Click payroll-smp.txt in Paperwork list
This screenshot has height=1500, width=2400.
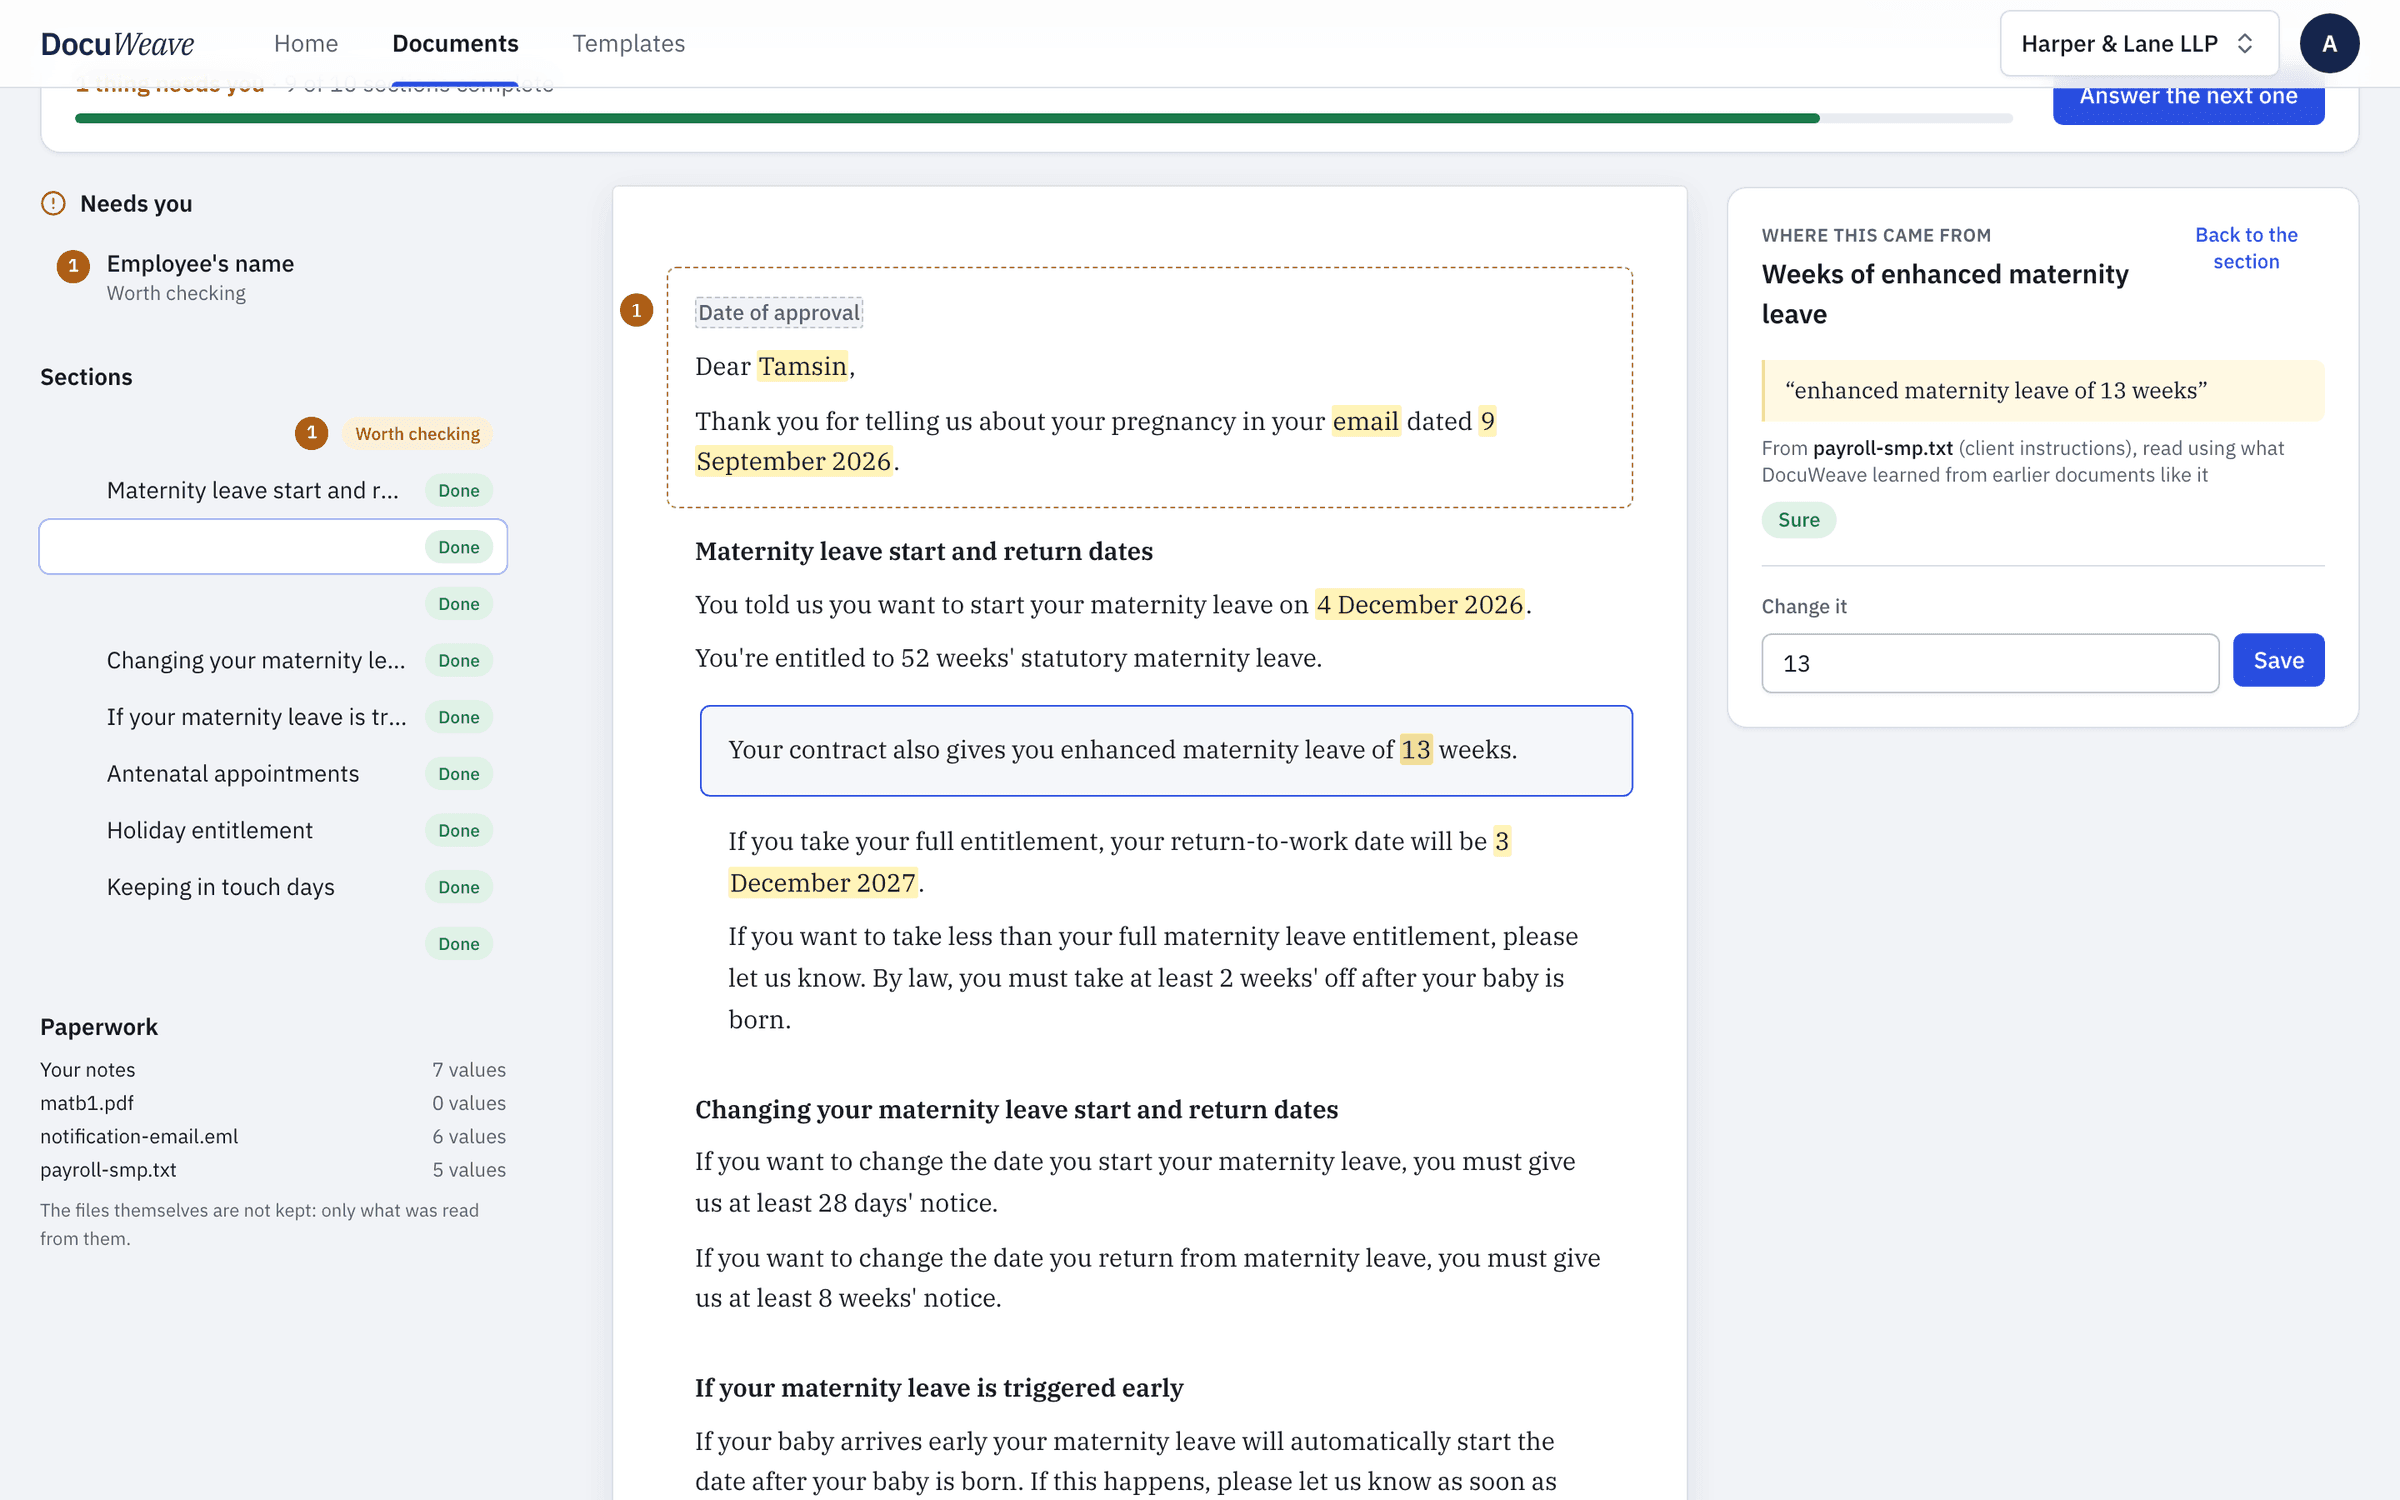tap(273, 1169)
